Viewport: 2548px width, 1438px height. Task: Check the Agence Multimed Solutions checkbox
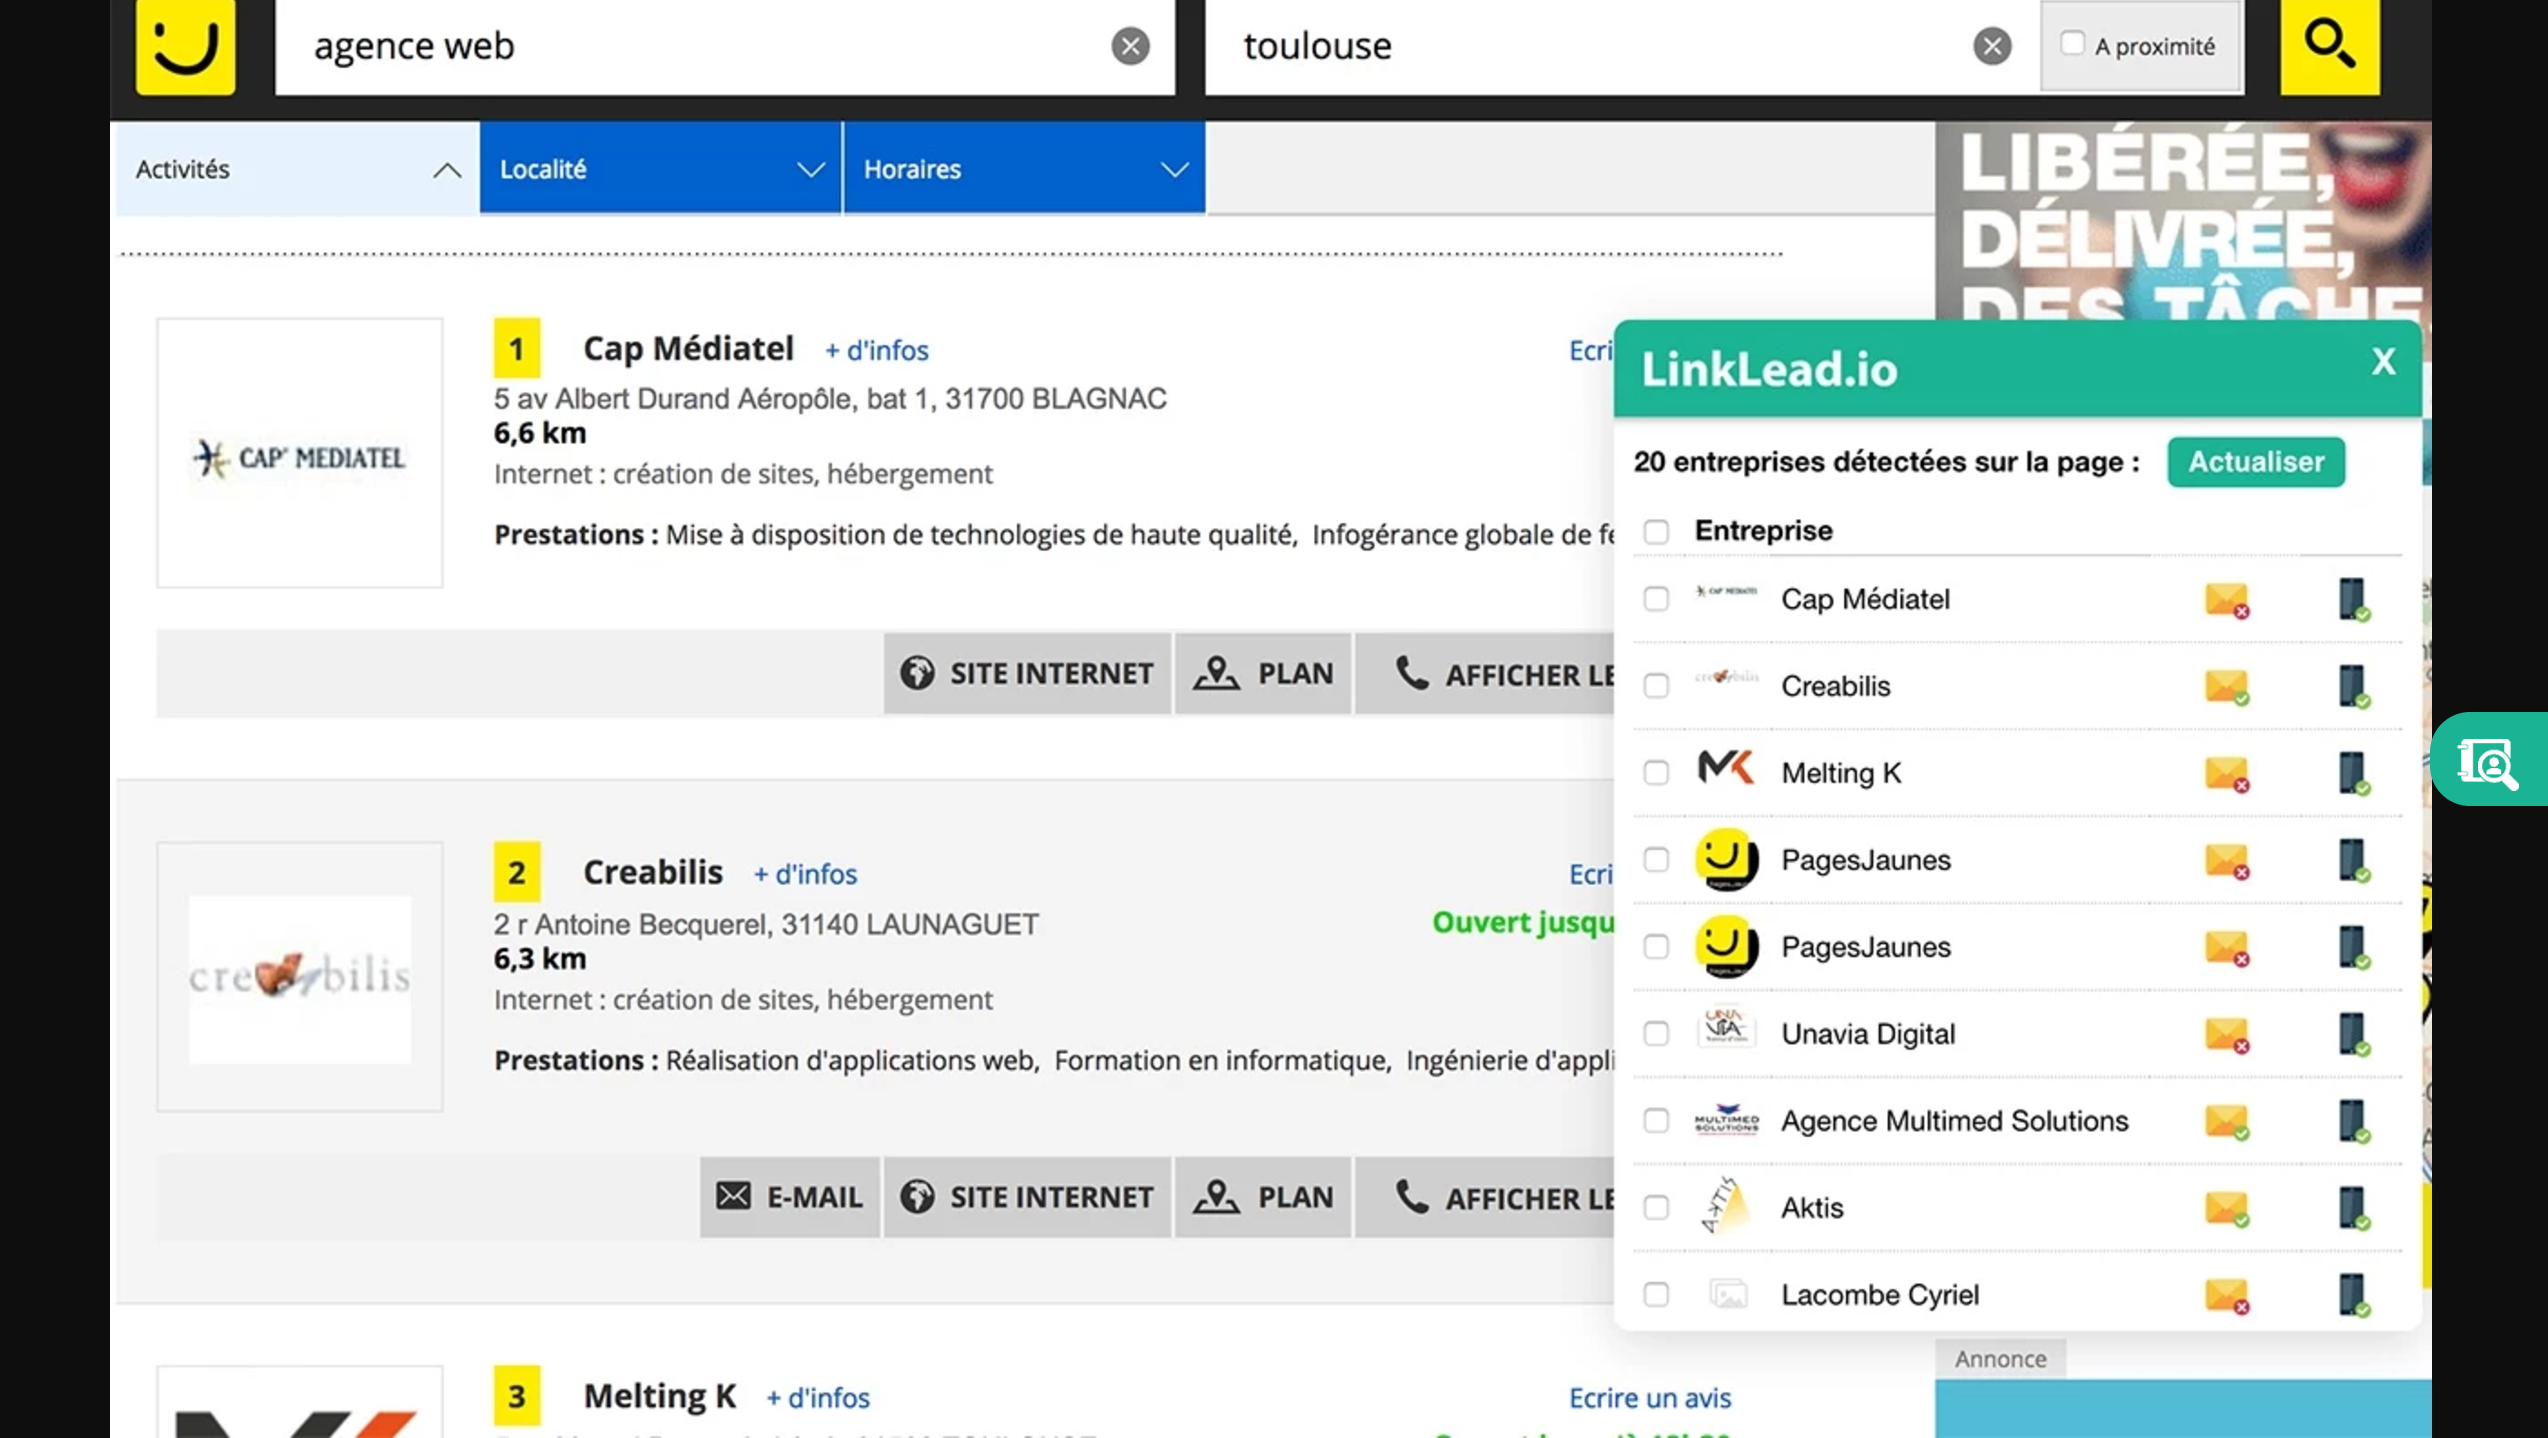[x=1656, y=1121]
